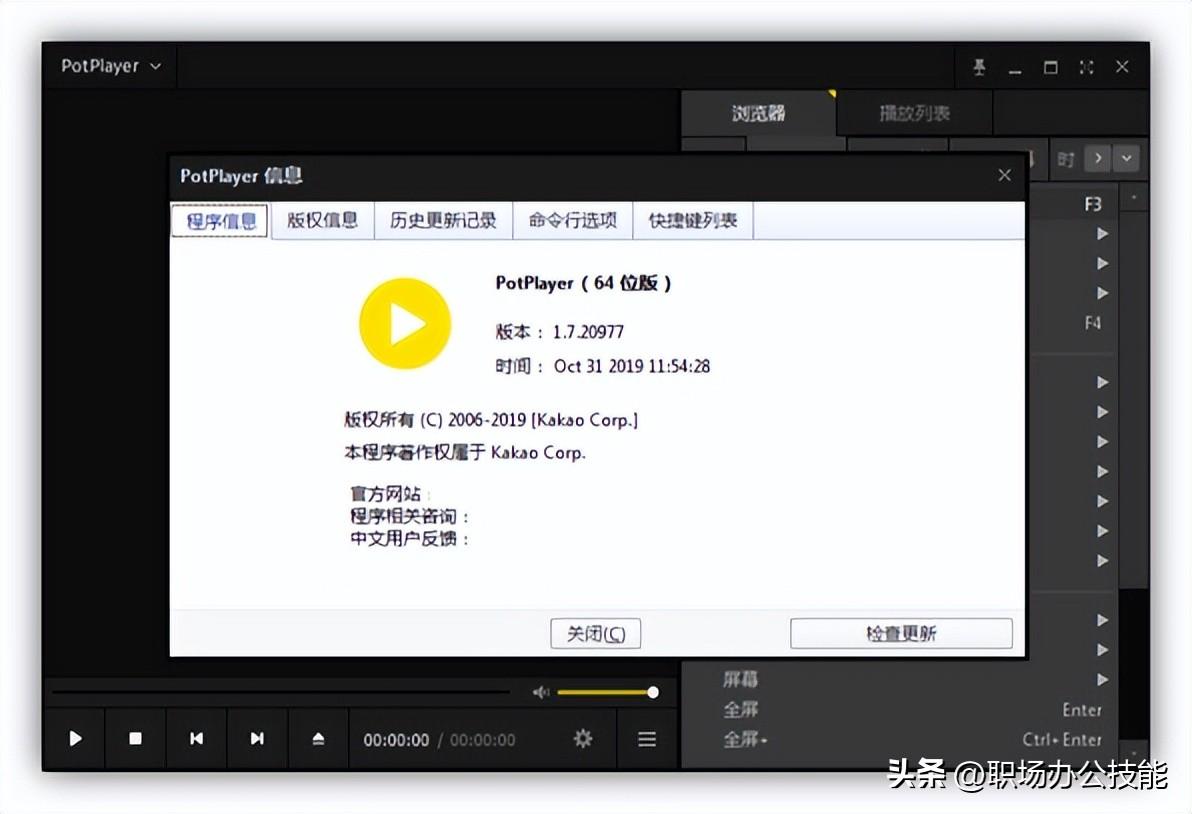The image size is (1192, 814).
Task: Click the 检查更新 button
Action: (x=901, y=633)
